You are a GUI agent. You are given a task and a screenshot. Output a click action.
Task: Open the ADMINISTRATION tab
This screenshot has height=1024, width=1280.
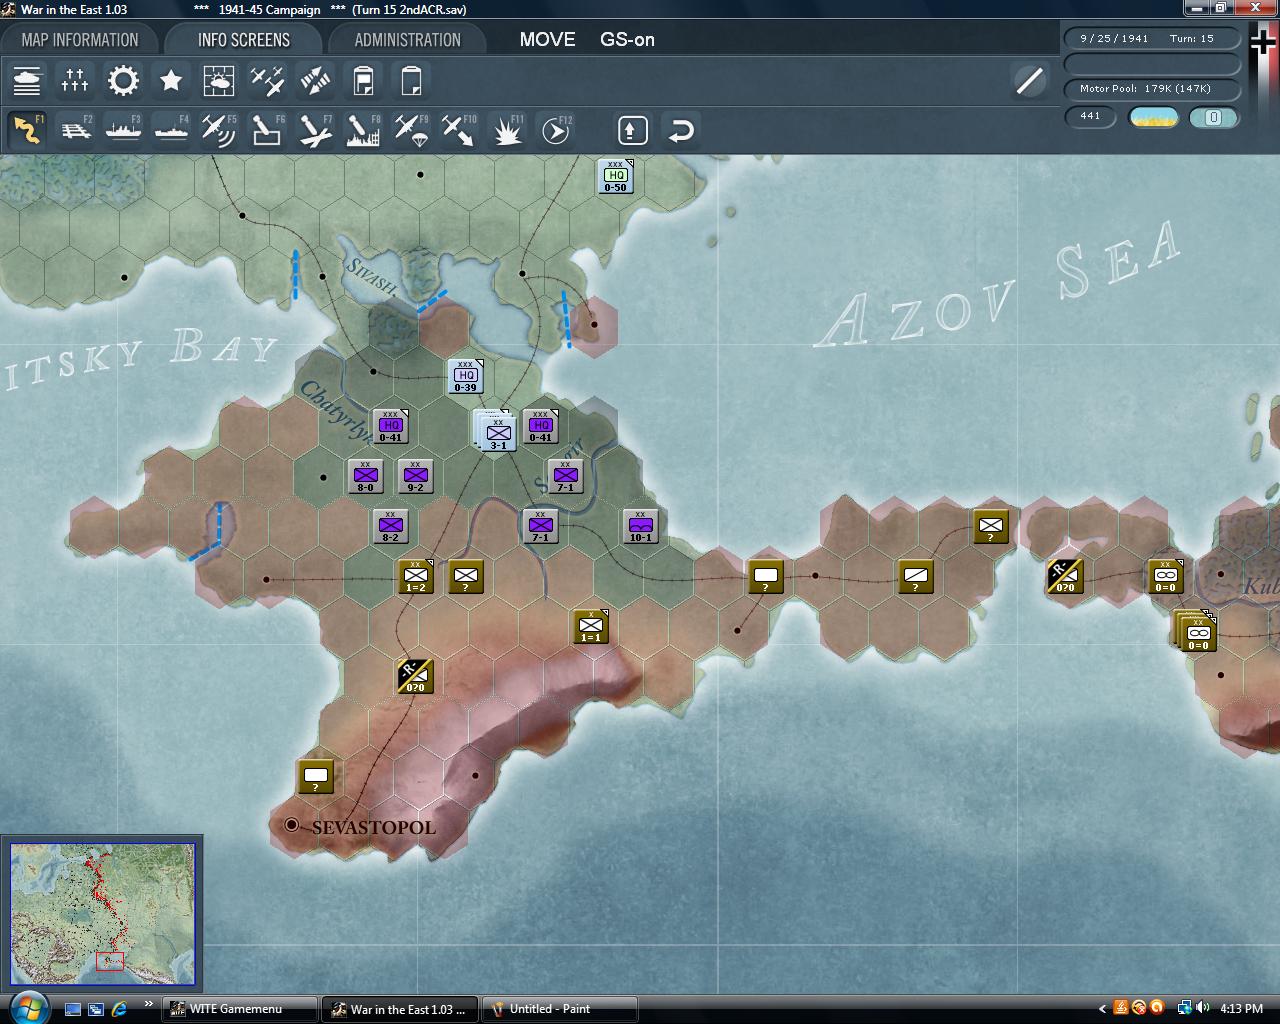407,40
